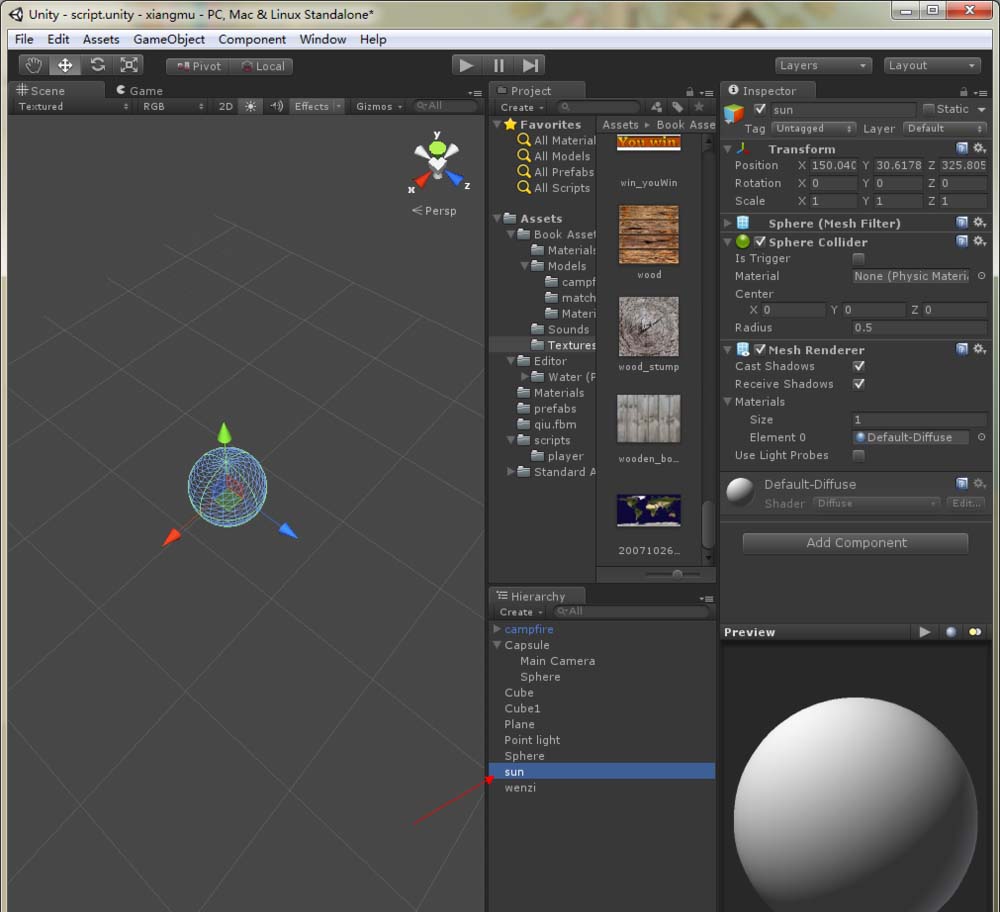Open the Layers dropdown
Image resolution: width=1000 pixels, height=912 pixels.
[x=823, y=65]
